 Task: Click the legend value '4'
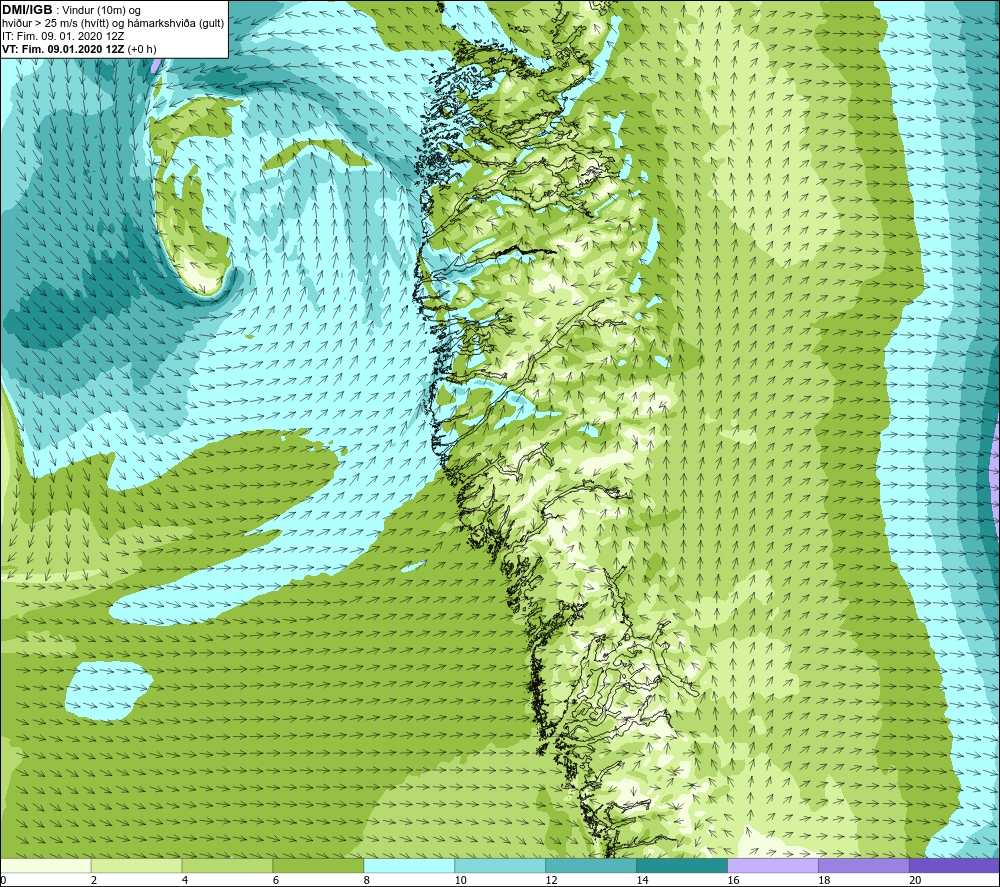(185, 880)
